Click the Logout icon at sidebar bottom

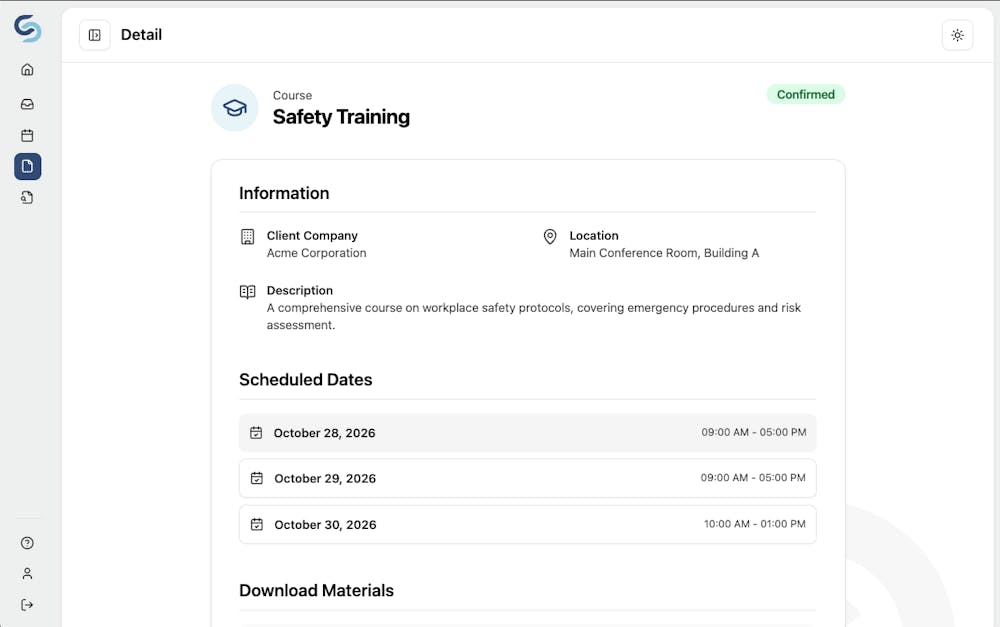pyautogui.click(x=27, y=604)
